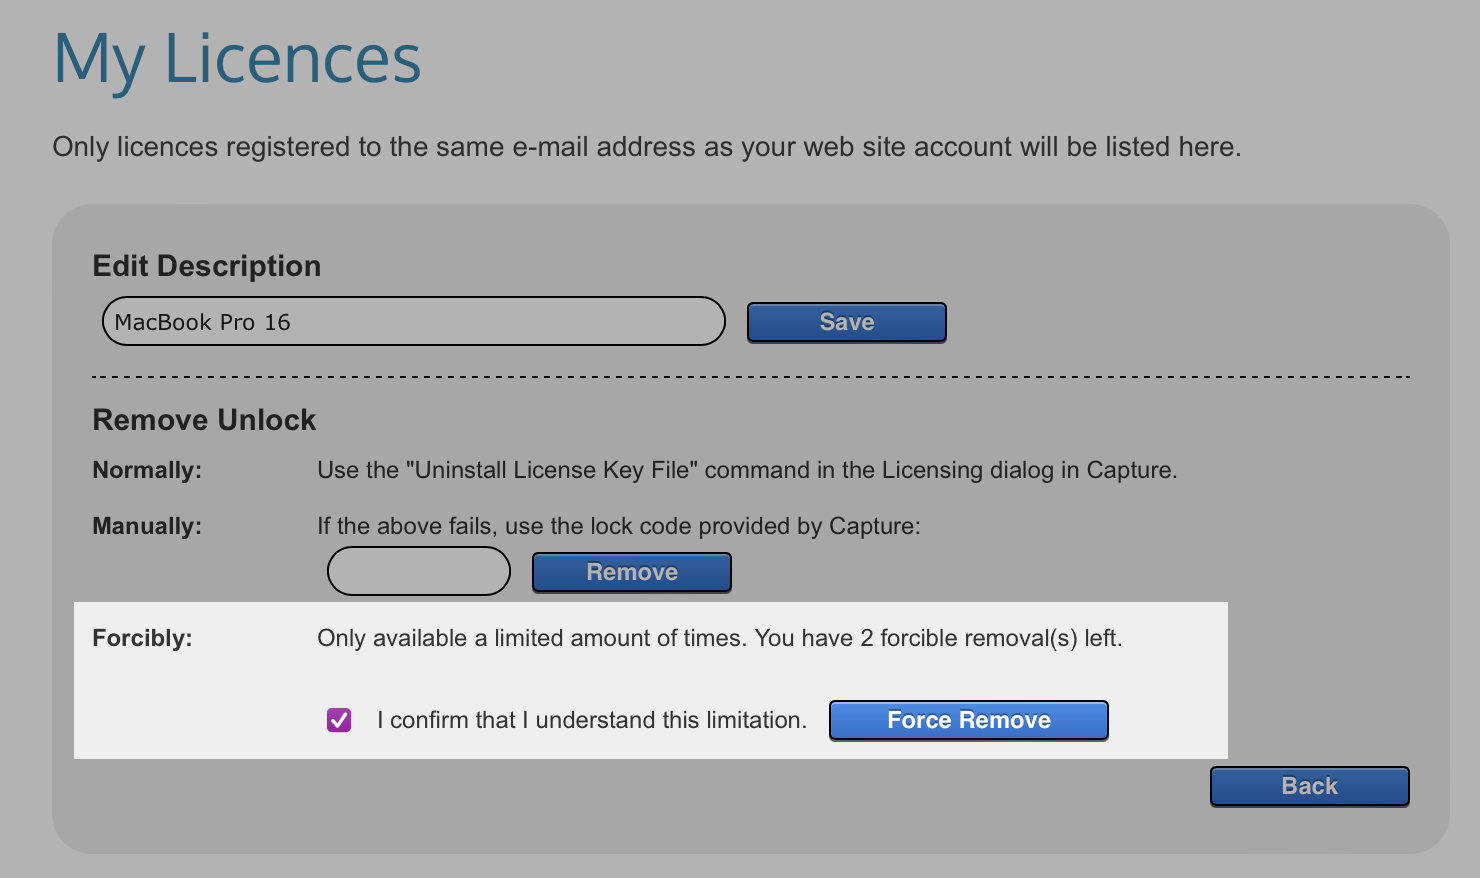Click the dashed divider under Edit Description
Screen dimensions: 1480x878
pyautogui.click(x=750, y=377)
